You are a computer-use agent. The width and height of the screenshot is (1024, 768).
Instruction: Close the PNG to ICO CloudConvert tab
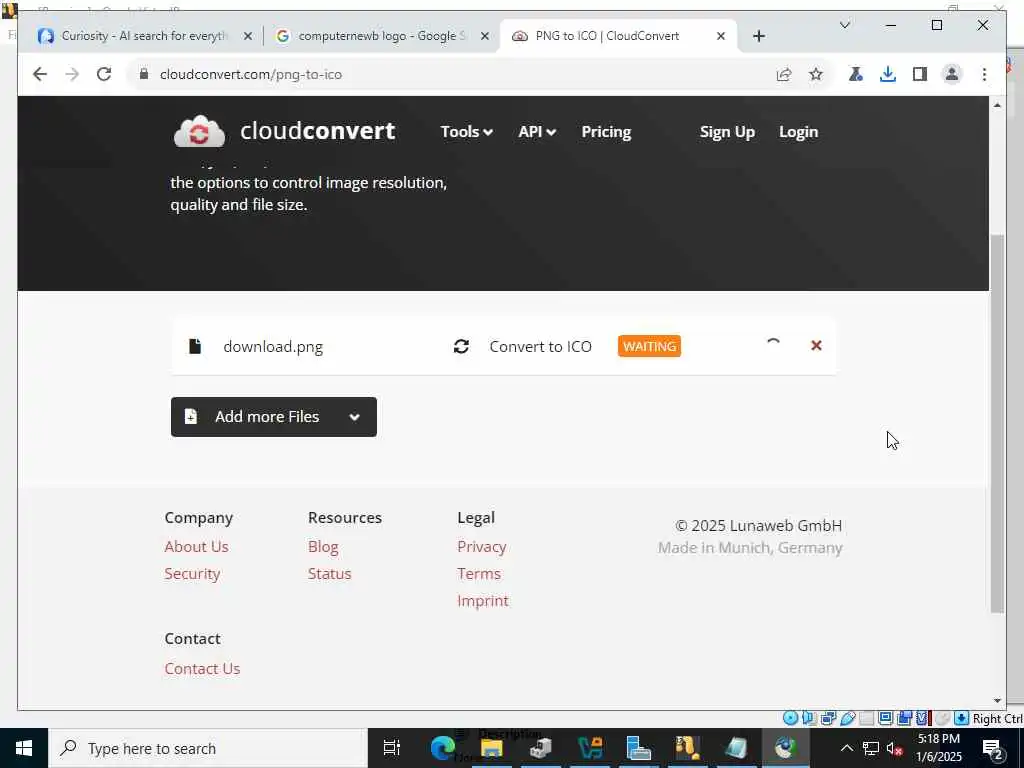tap(720, 37)
